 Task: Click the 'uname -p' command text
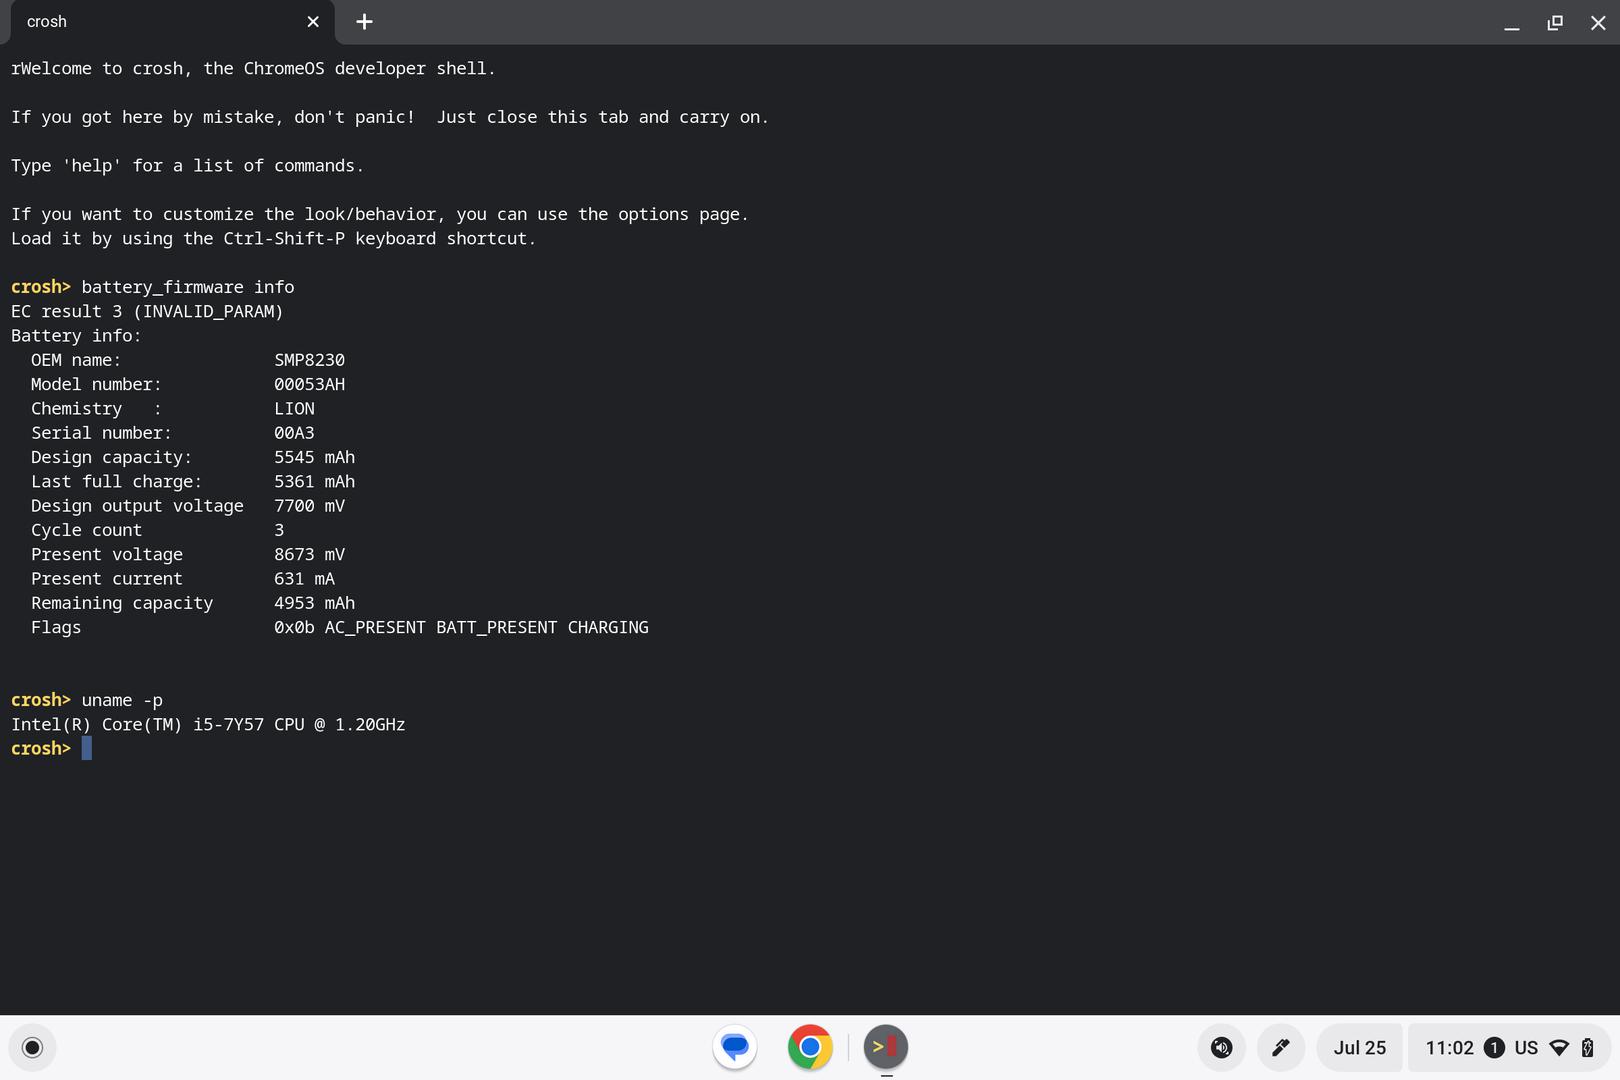click(x=122, y=700)
